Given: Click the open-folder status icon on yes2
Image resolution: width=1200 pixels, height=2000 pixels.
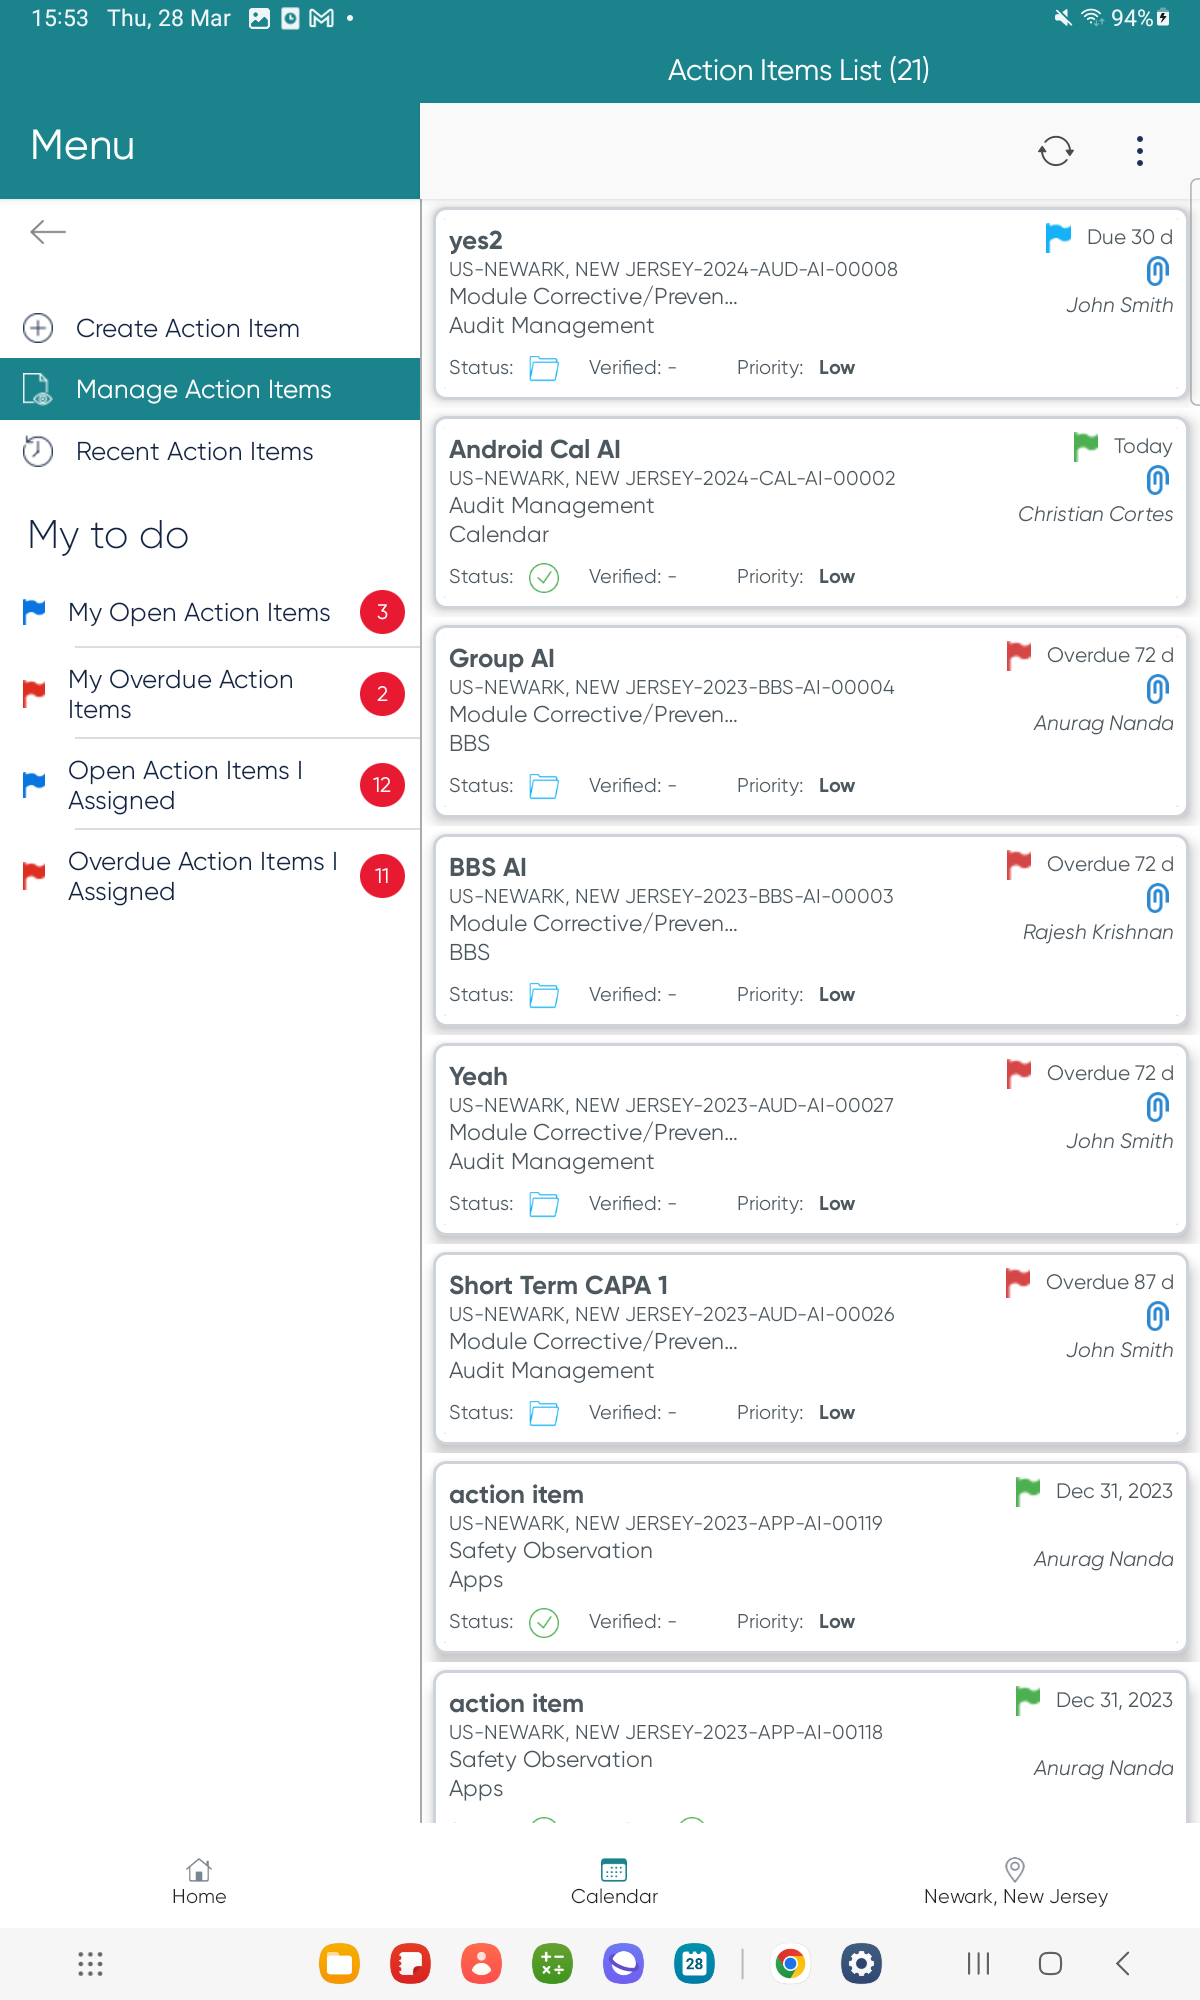Looking at the screenshot, I should [544, 368].
